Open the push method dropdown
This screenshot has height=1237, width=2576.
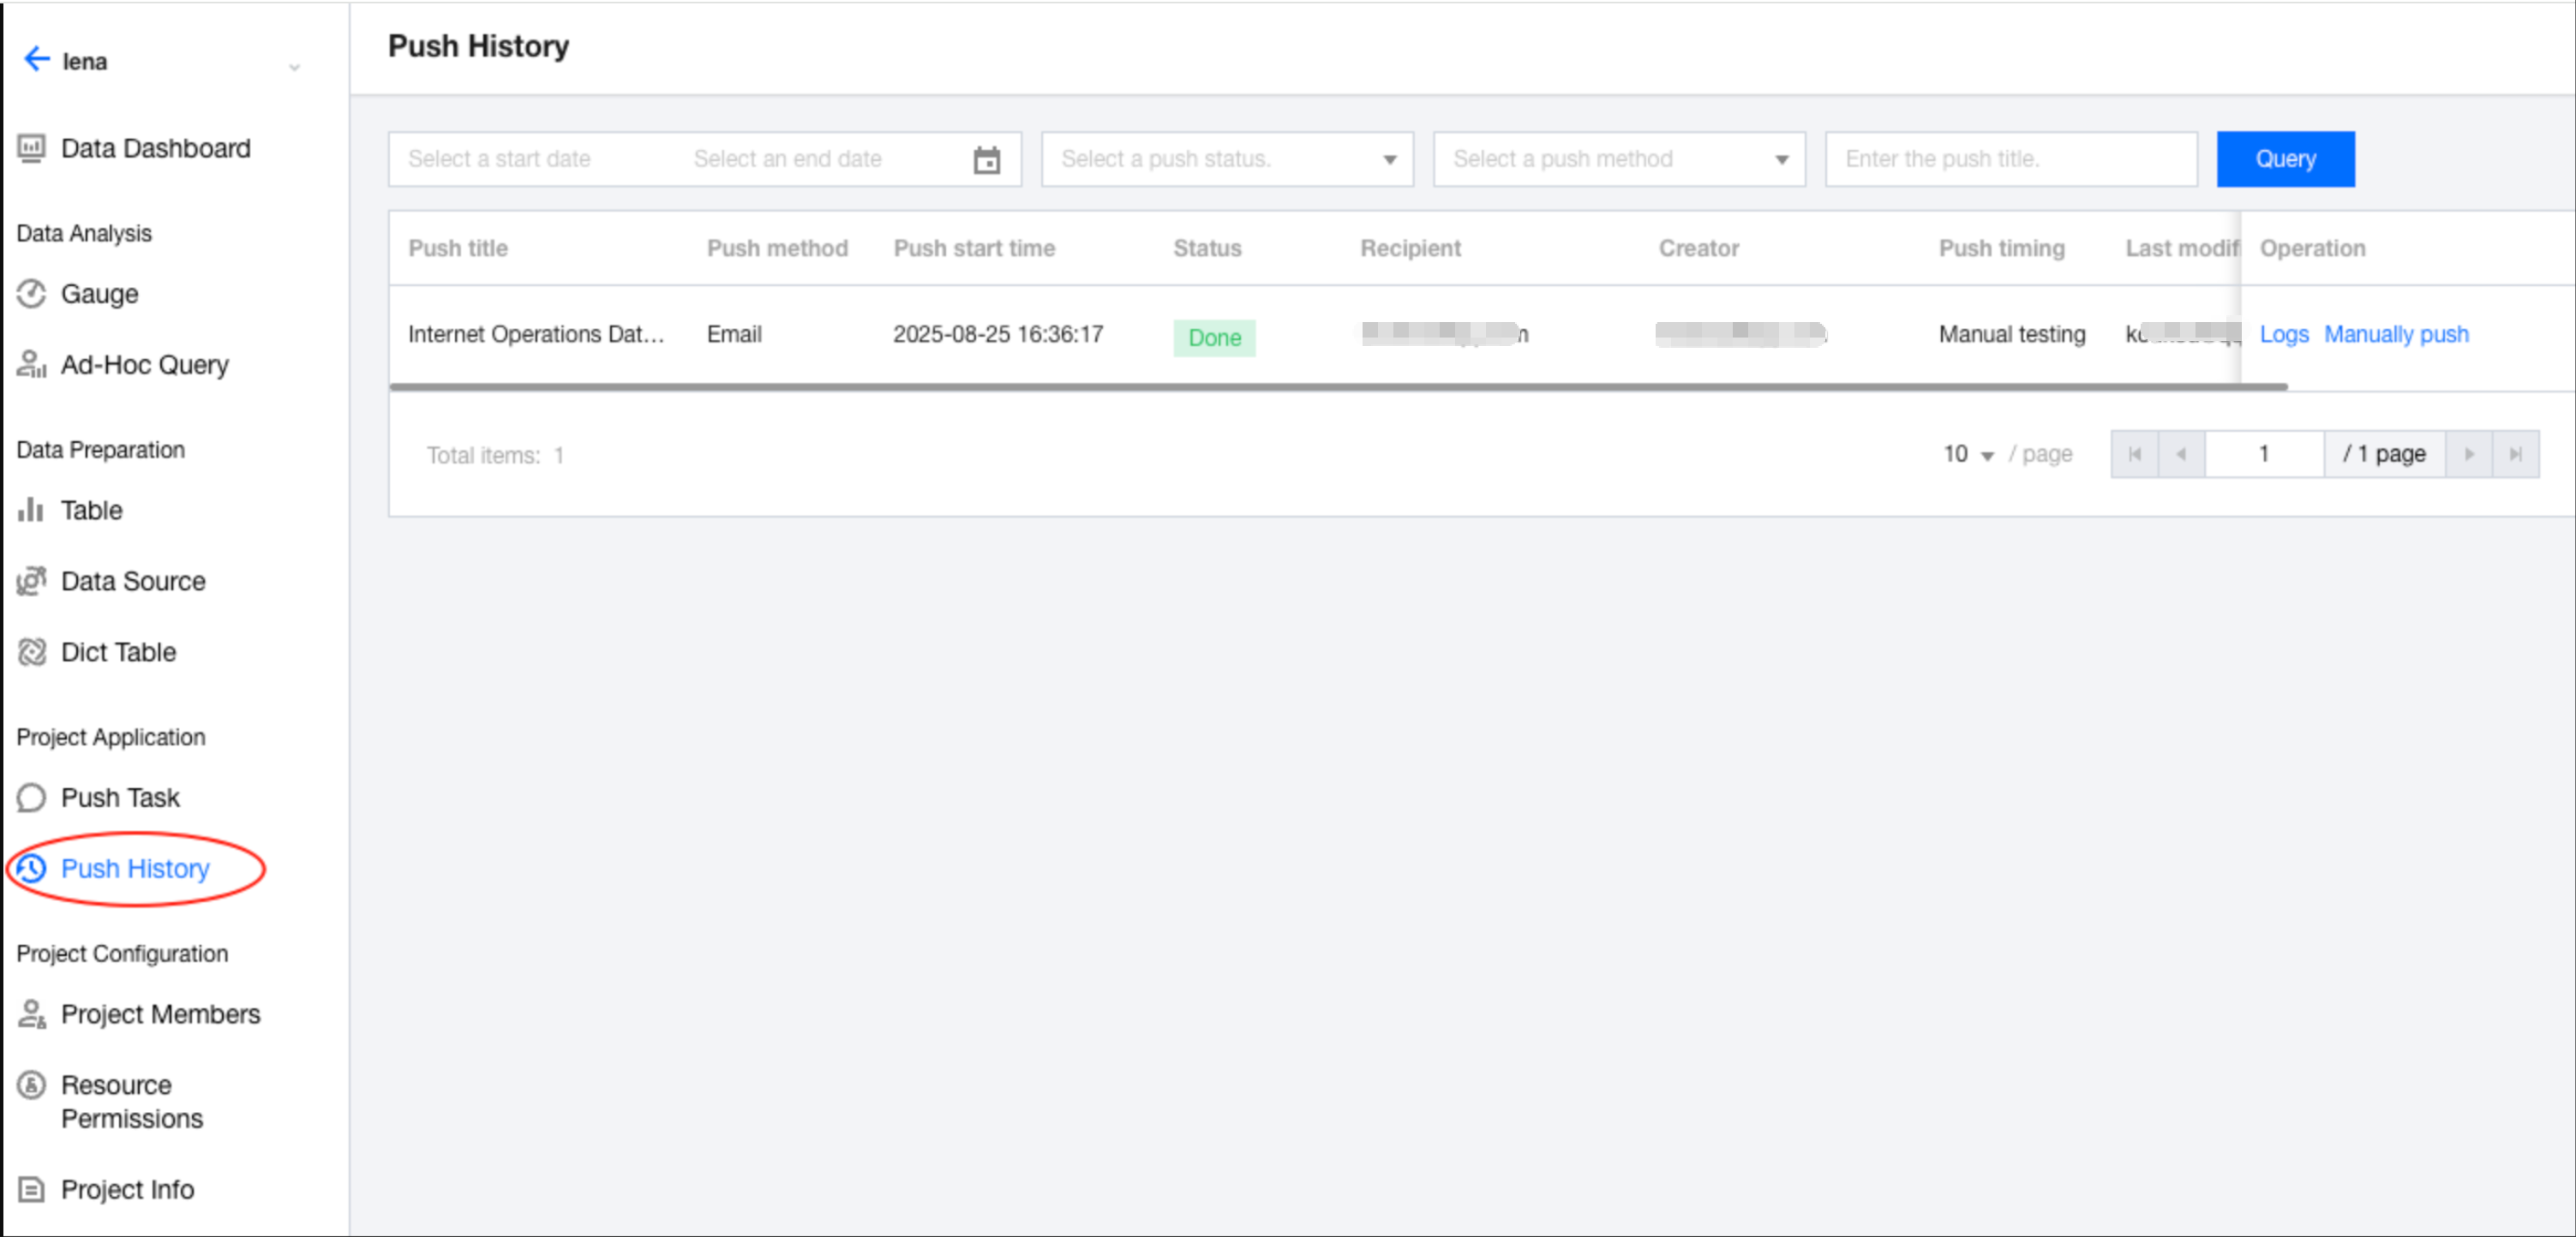pos(1618,159)
